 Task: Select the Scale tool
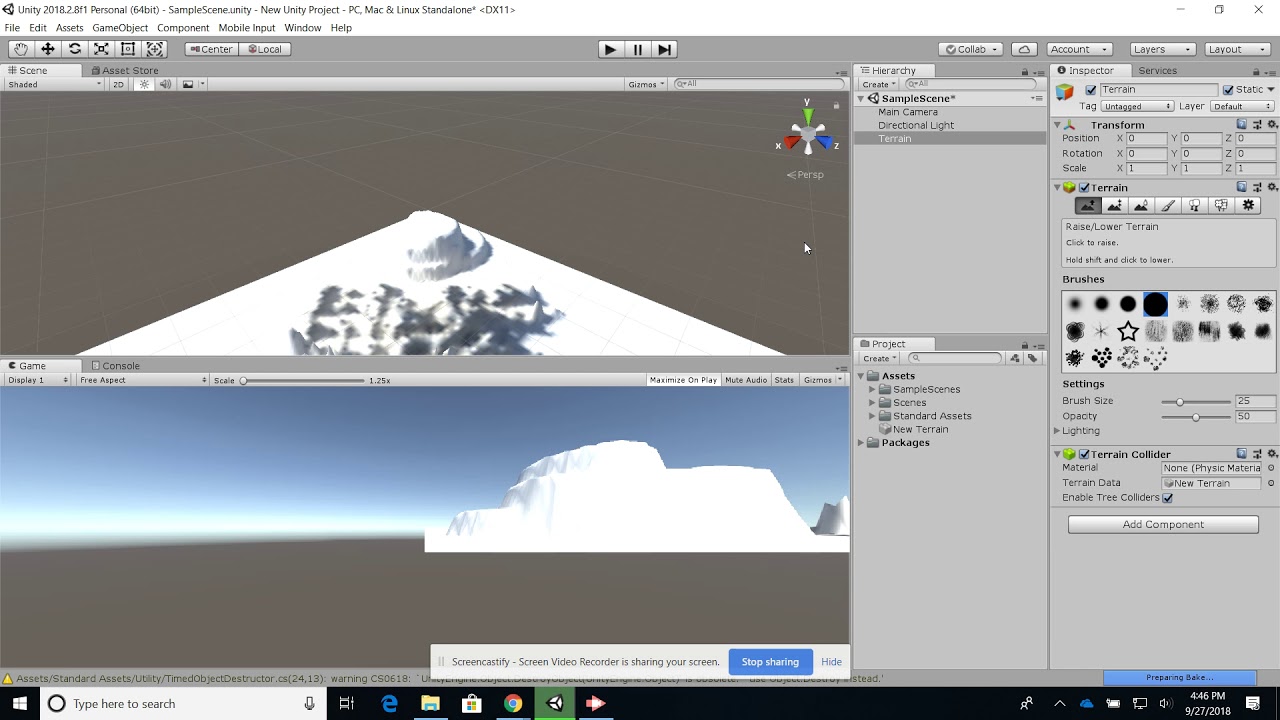(101, 49)
